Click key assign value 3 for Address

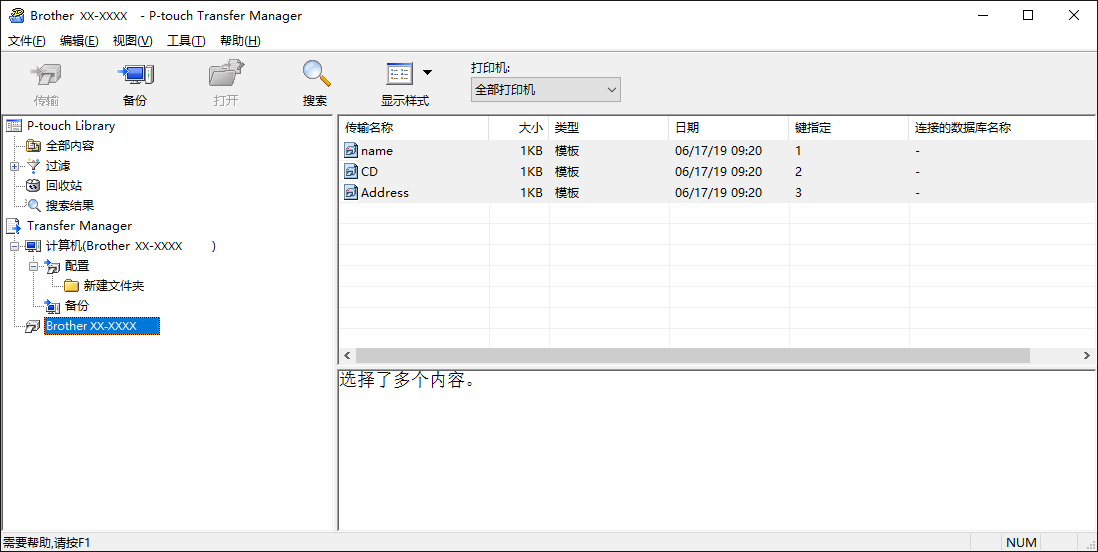[798, 193]
